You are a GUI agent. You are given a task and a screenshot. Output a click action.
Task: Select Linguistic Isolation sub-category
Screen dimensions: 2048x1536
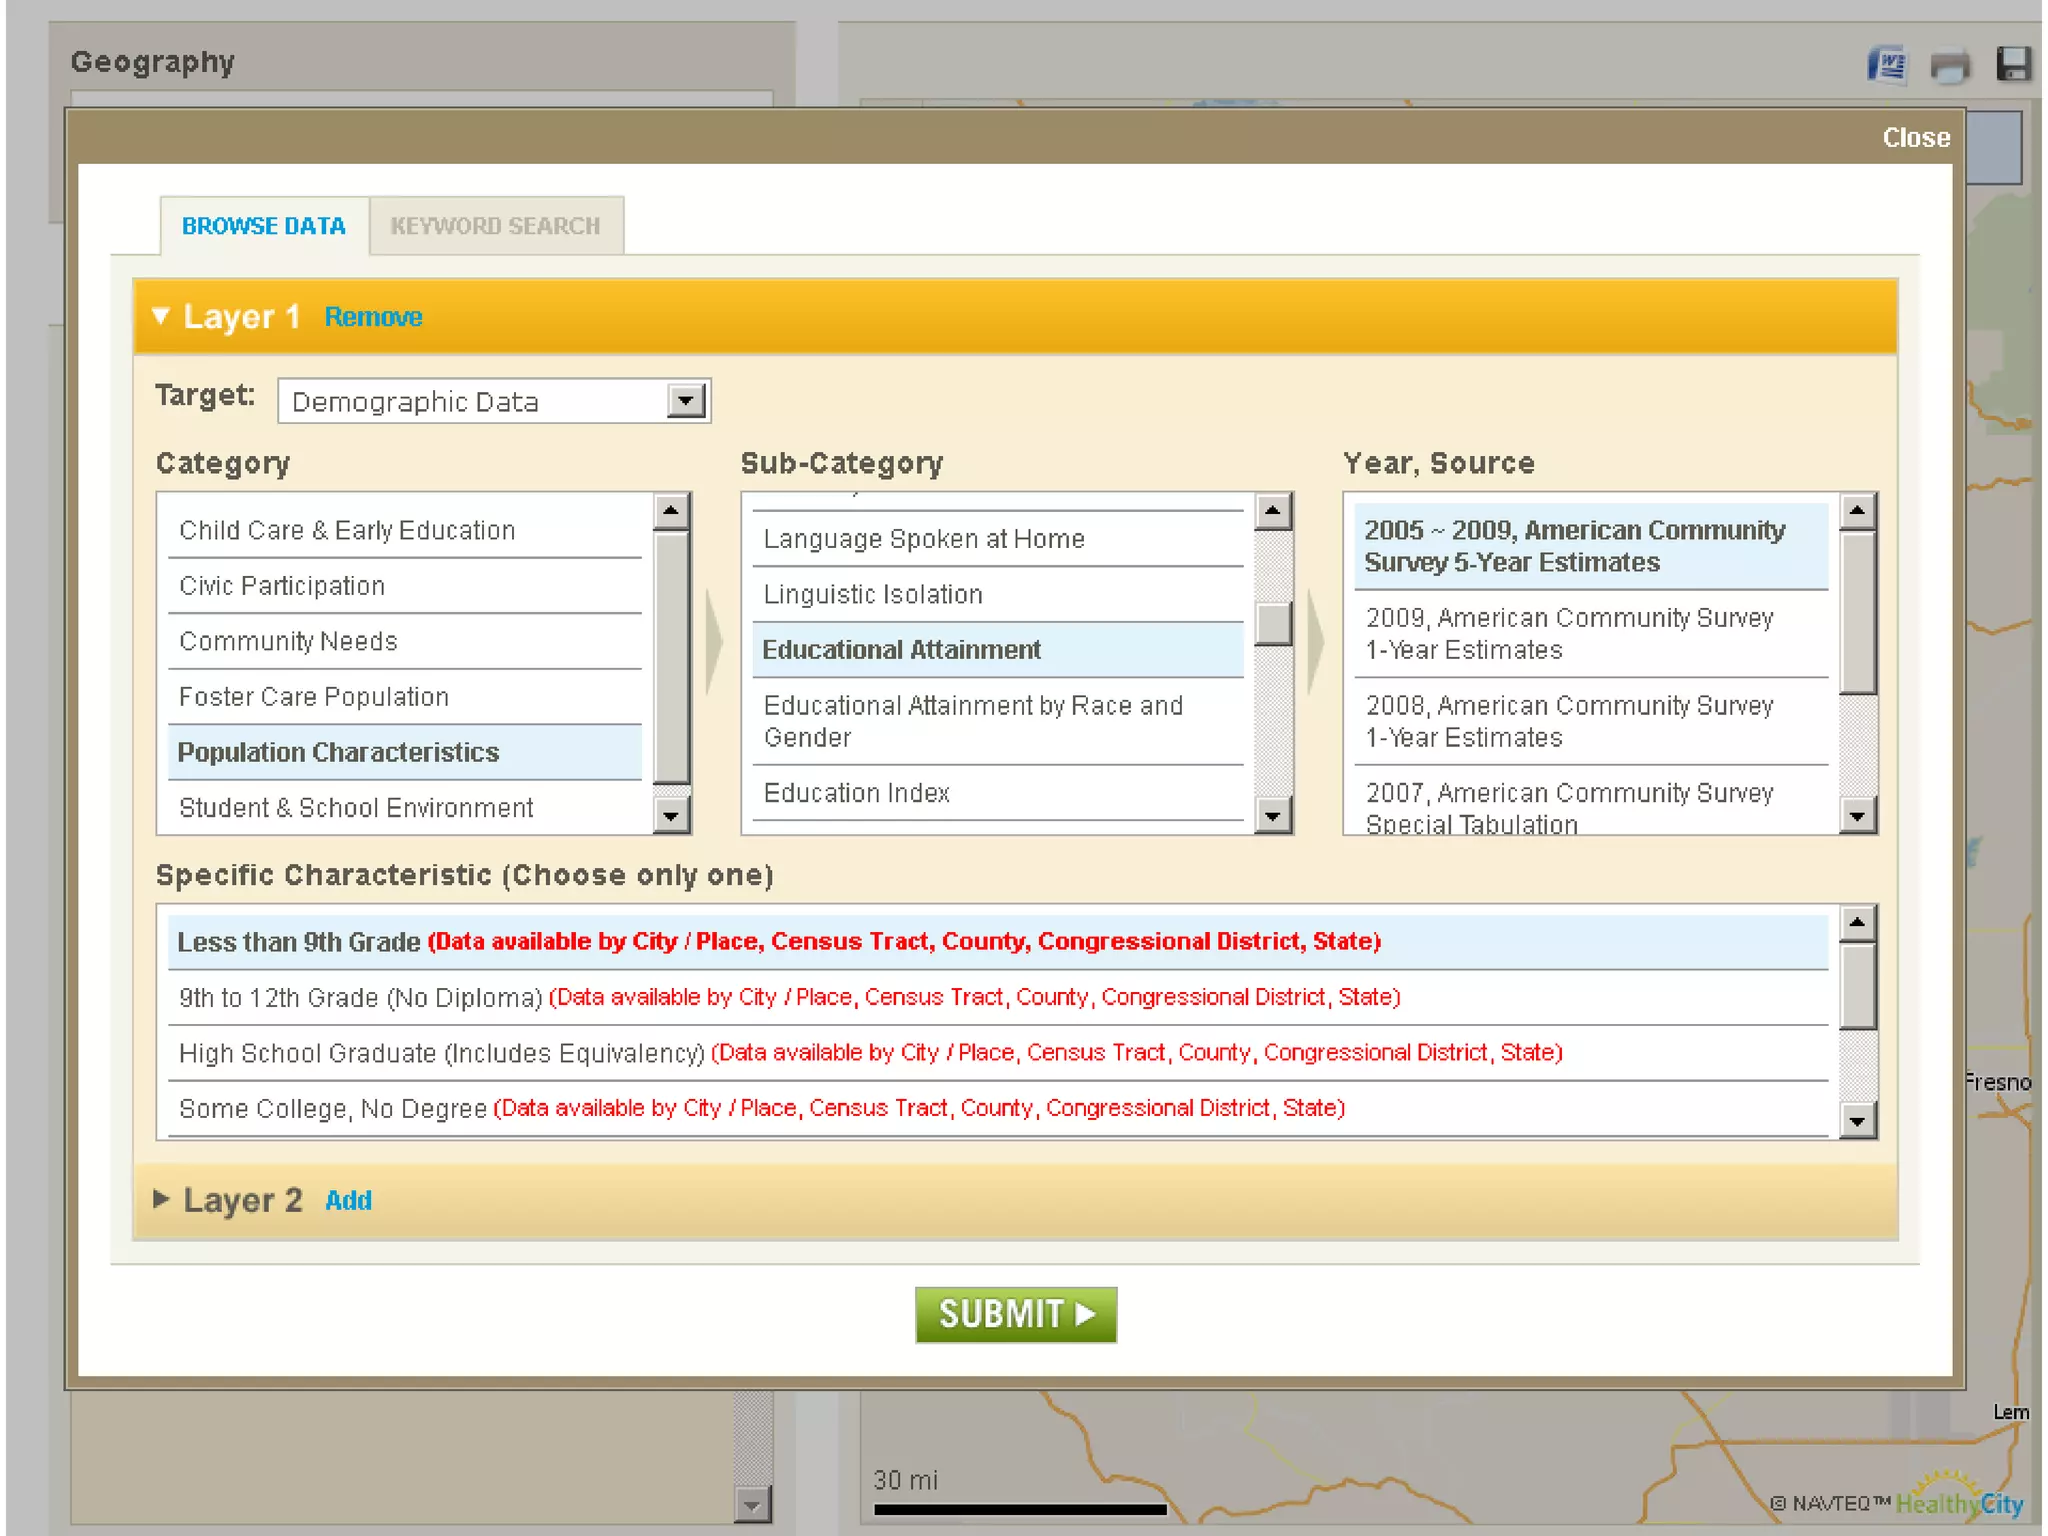coord(873,594)
